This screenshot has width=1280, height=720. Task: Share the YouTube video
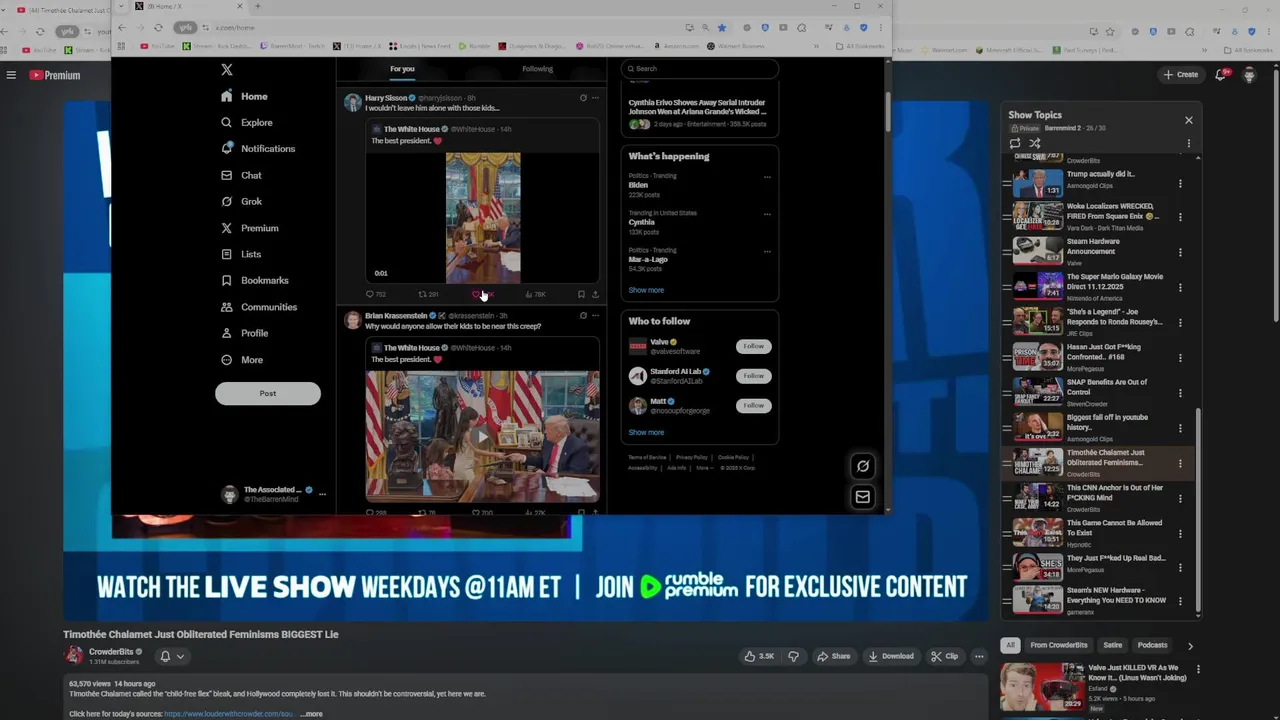833,656
